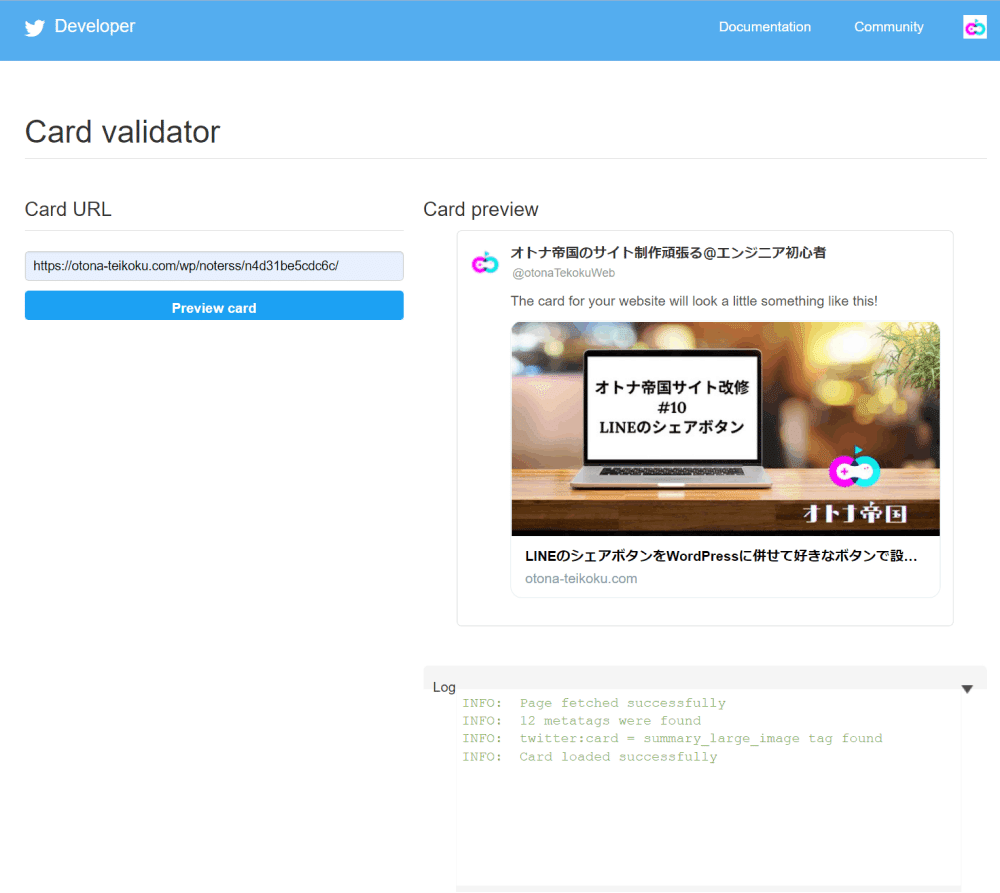Open the Documentation menu
The height and width of the screenshot is (893, 1000).
click(765, 27)
